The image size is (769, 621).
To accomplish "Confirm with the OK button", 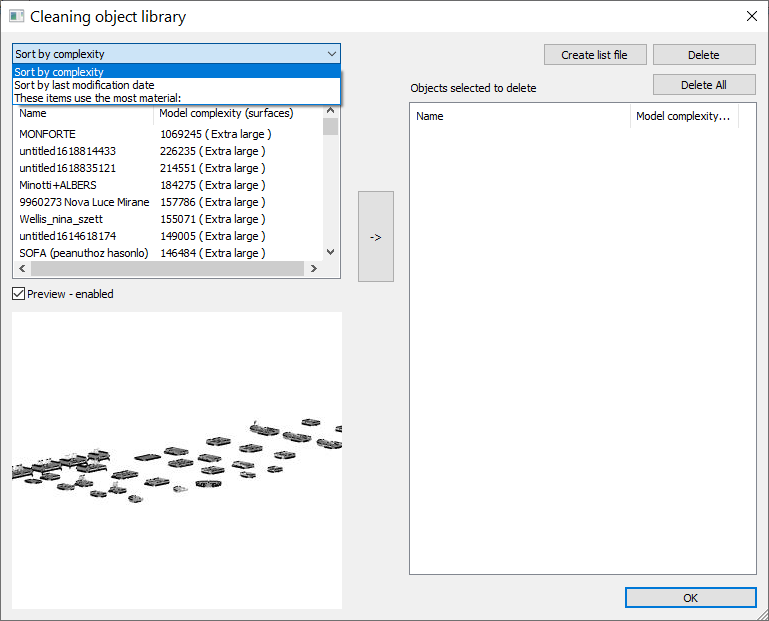I will 690,597.
